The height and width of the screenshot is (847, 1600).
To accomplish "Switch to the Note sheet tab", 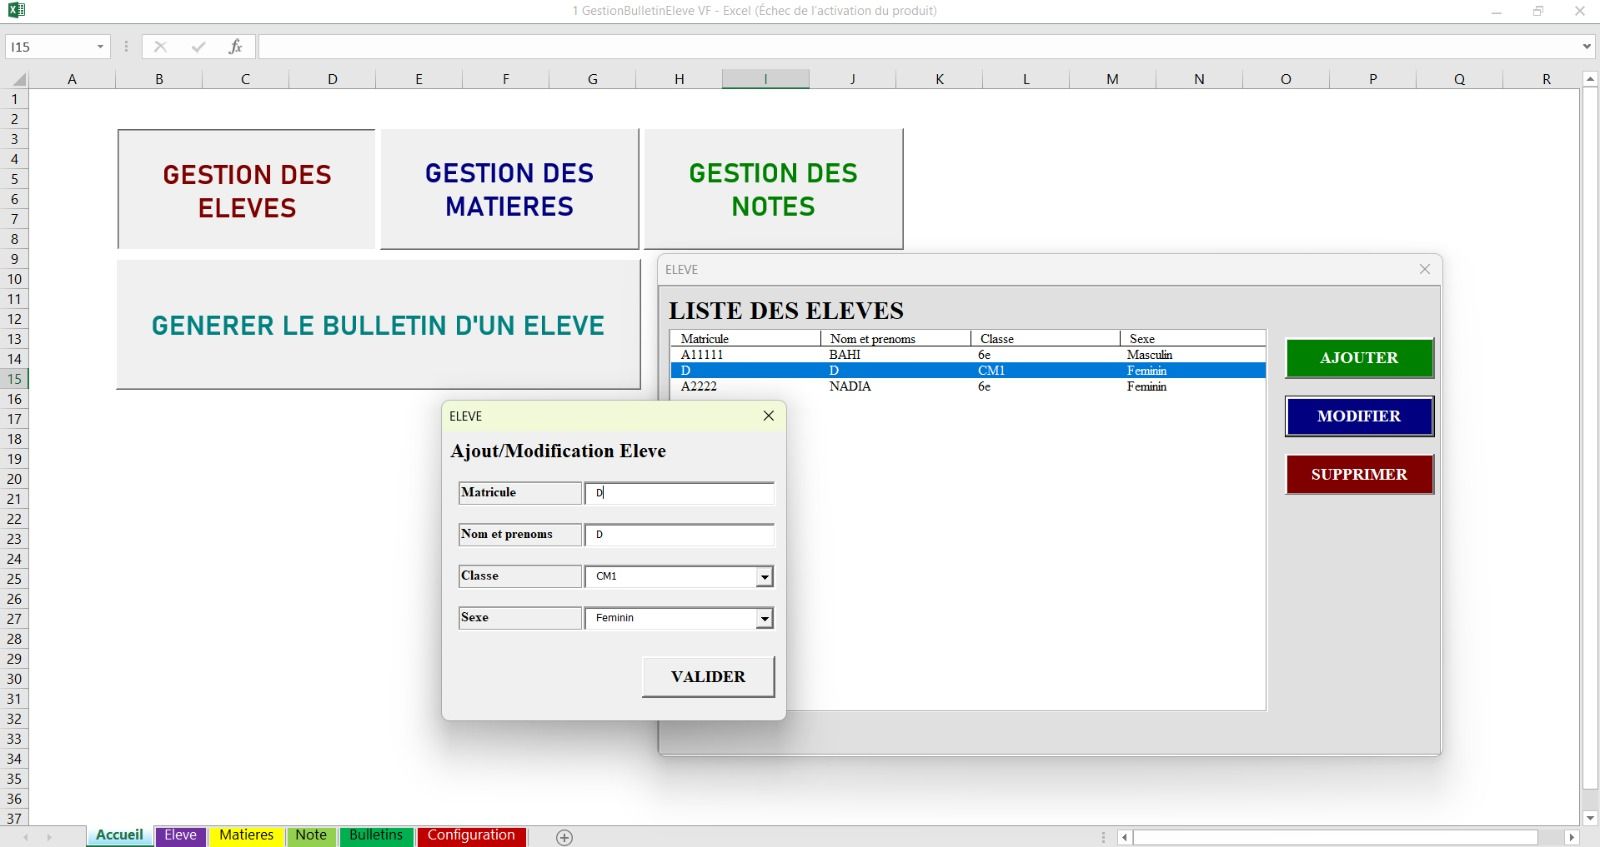I will point(311,835).
